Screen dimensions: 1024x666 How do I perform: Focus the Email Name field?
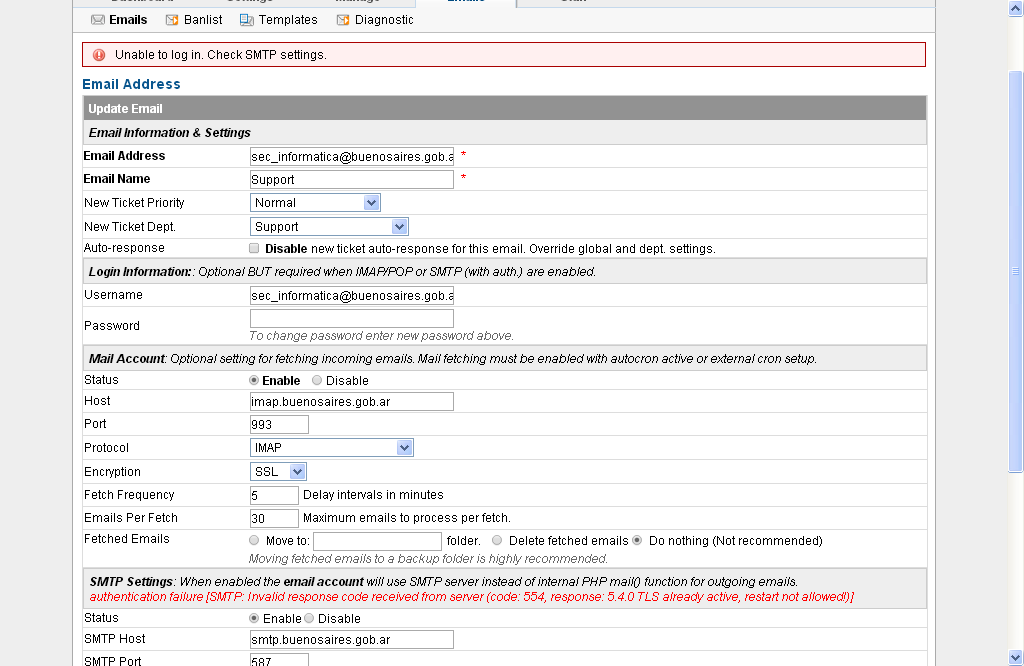click(x=352, y=180)
